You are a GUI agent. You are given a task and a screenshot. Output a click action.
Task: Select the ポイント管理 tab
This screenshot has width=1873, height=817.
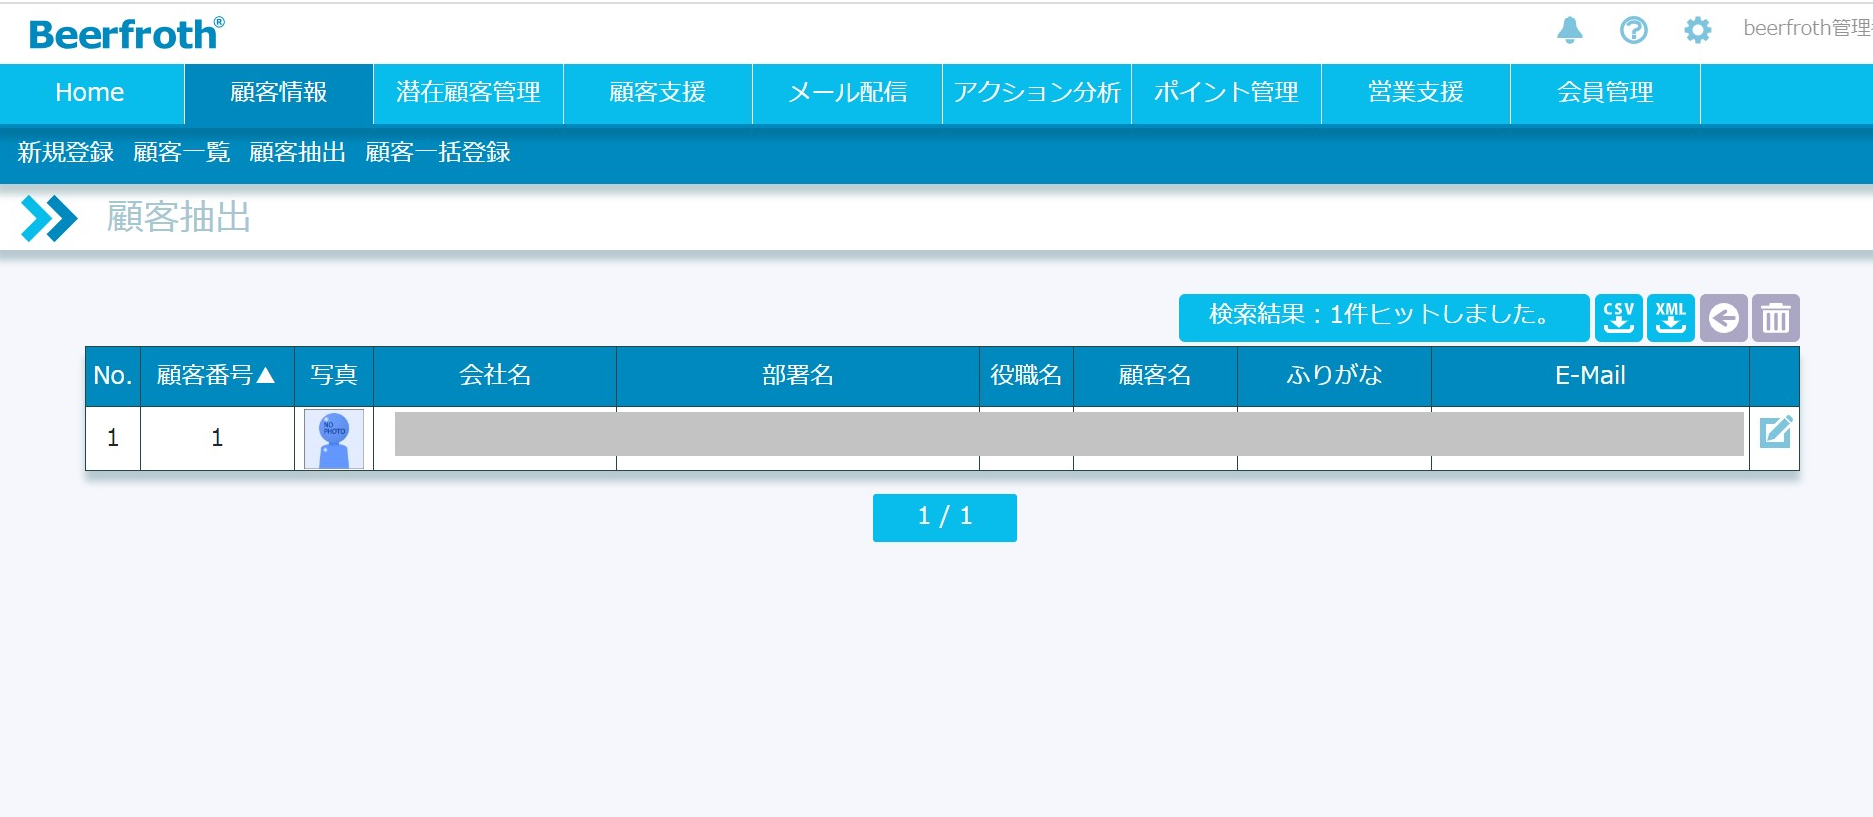pyautogui.click(x=1226, y=93)
